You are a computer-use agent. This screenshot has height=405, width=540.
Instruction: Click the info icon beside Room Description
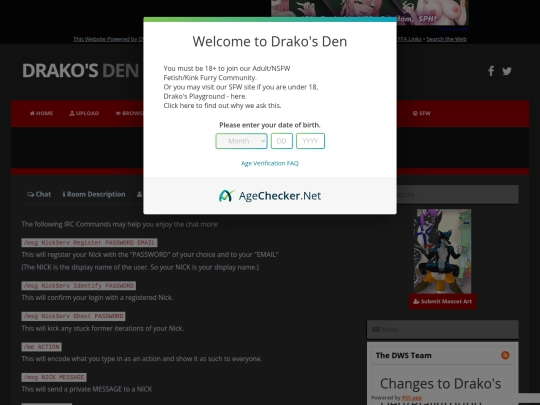point(64,194)
